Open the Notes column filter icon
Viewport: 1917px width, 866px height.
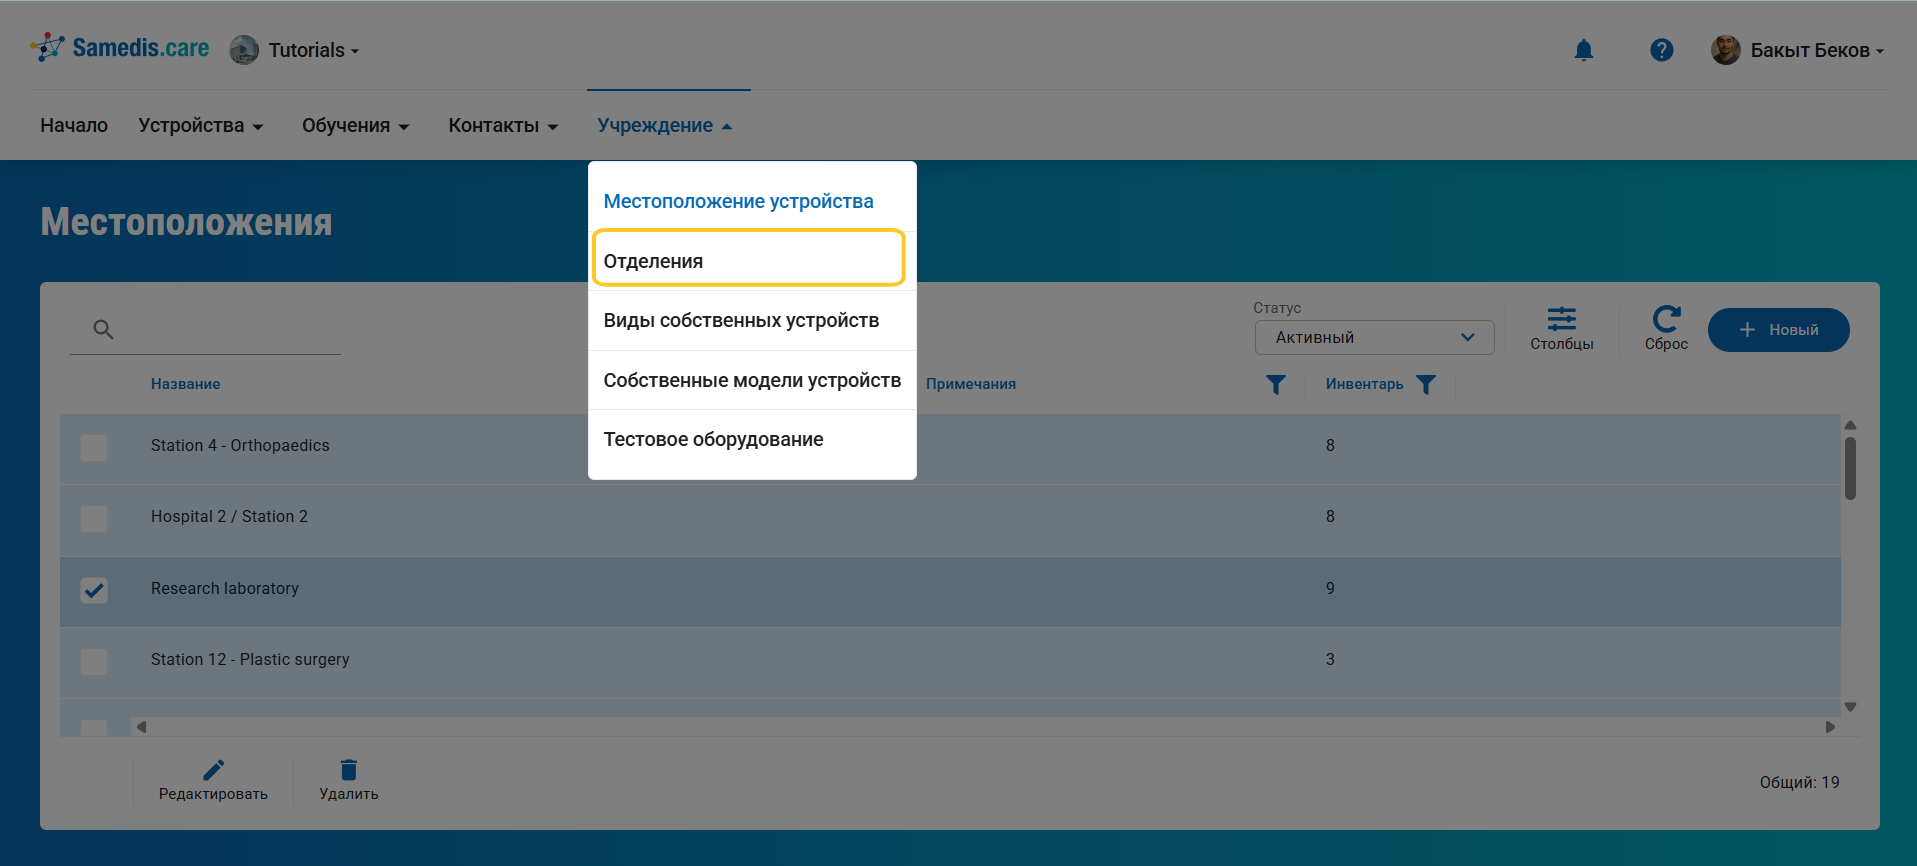click(x=1275, y=385)
